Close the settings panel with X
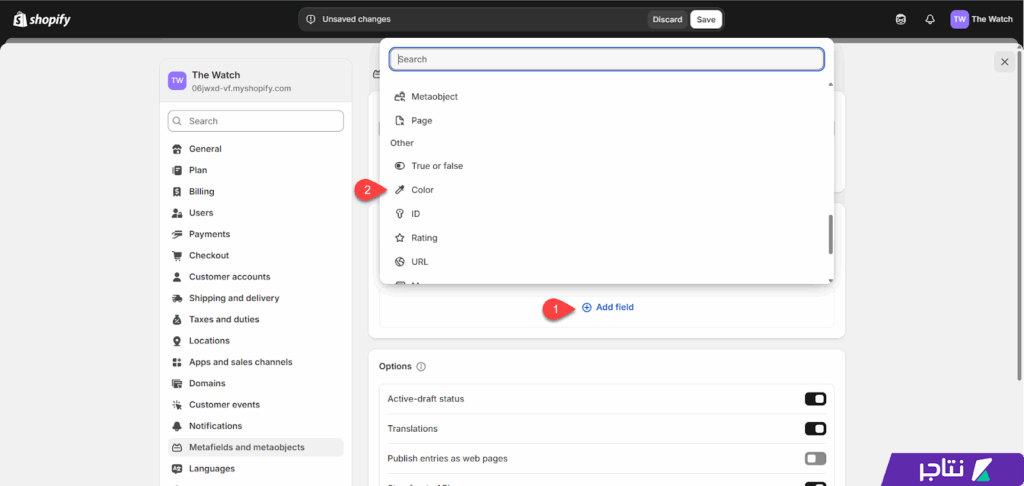 (x=1004, y=62)
